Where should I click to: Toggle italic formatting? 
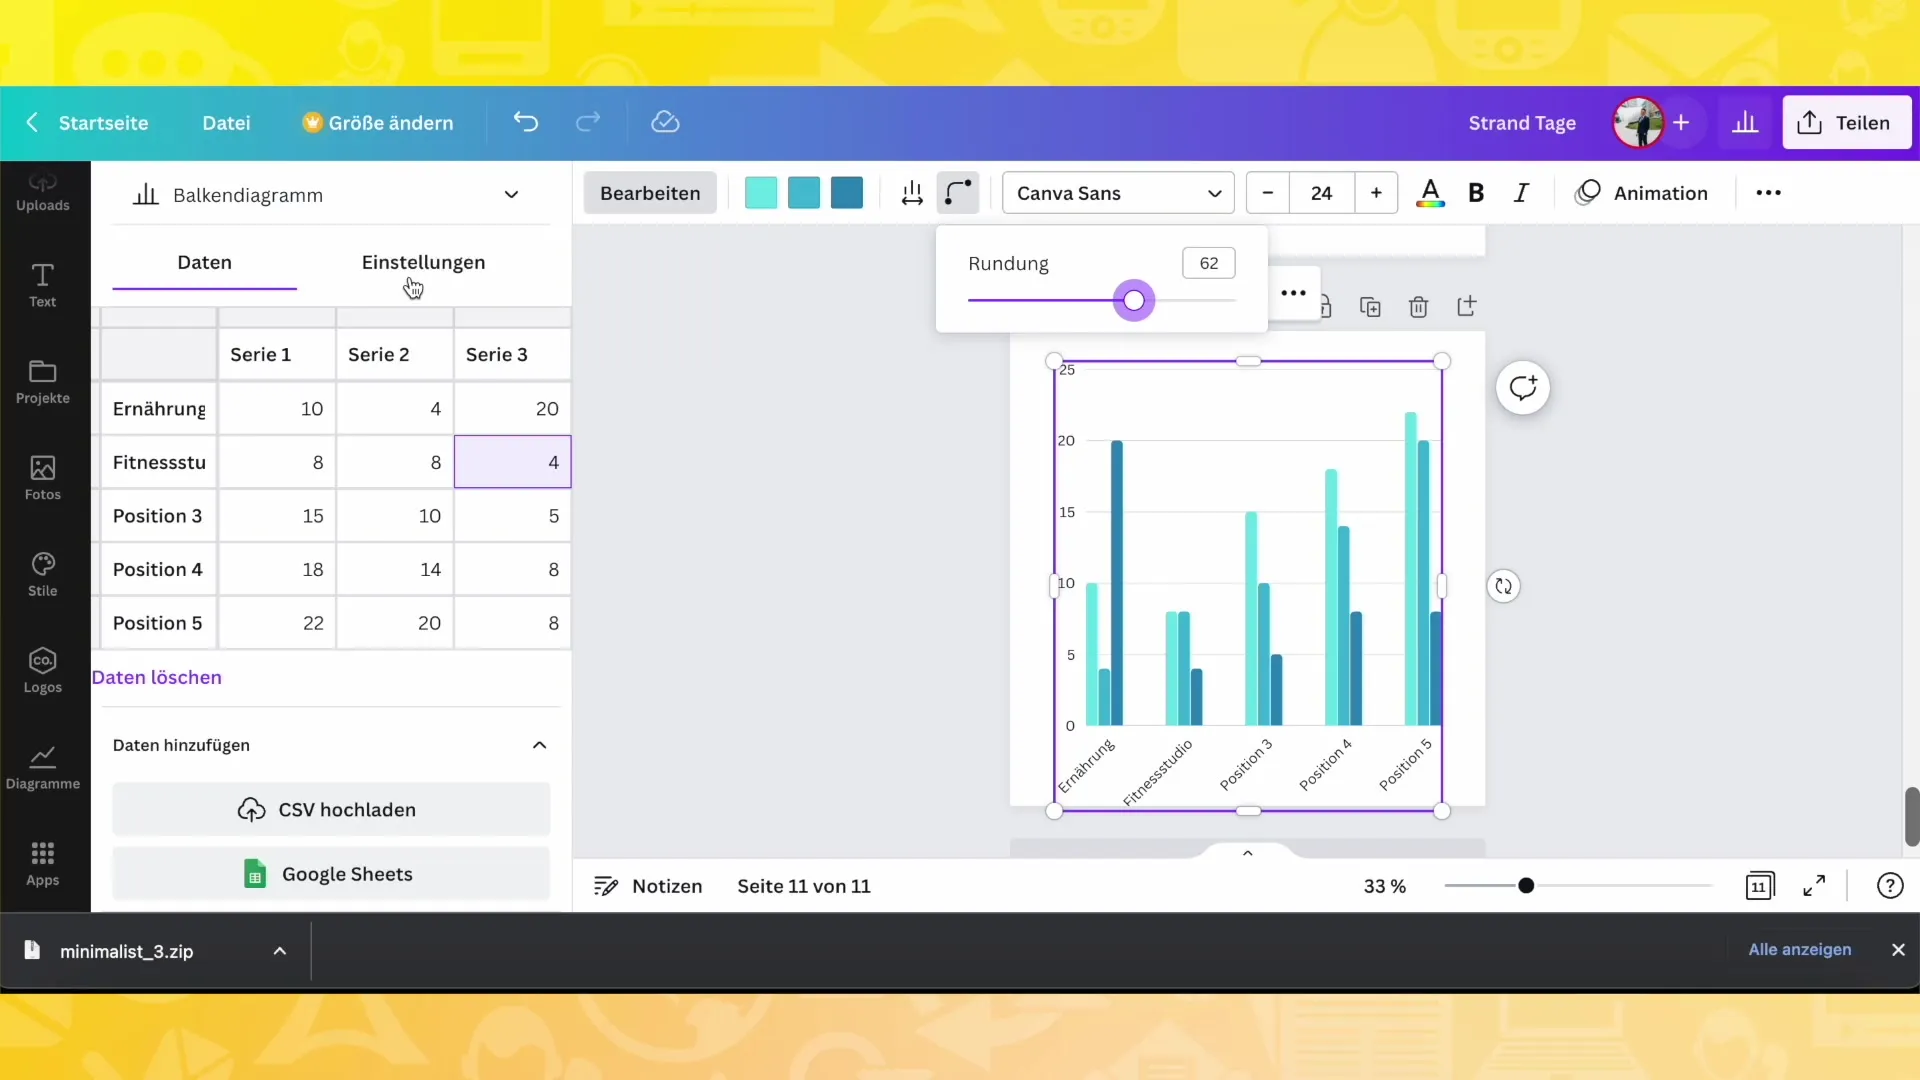click(1521, 193)
